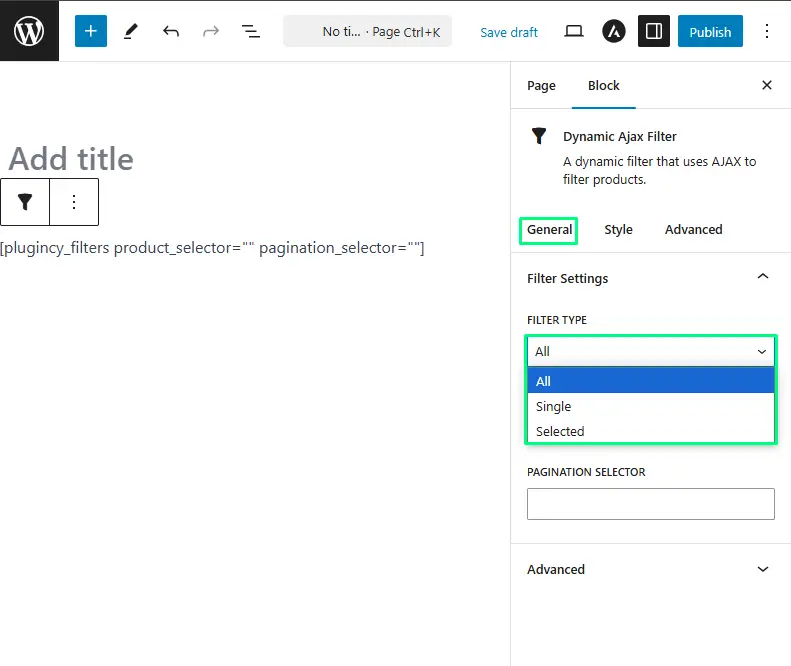
Task: Toggle the settings sidebar panel icon
Action: tap(654, 31)
